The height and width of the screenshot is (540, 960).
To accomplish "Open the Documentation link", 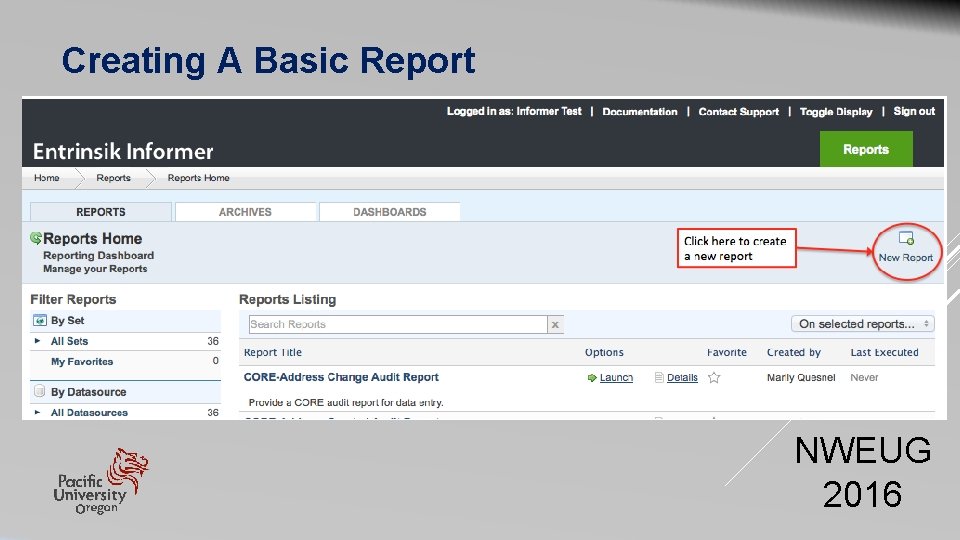I will pyautogui.click(x=640, y=111).
